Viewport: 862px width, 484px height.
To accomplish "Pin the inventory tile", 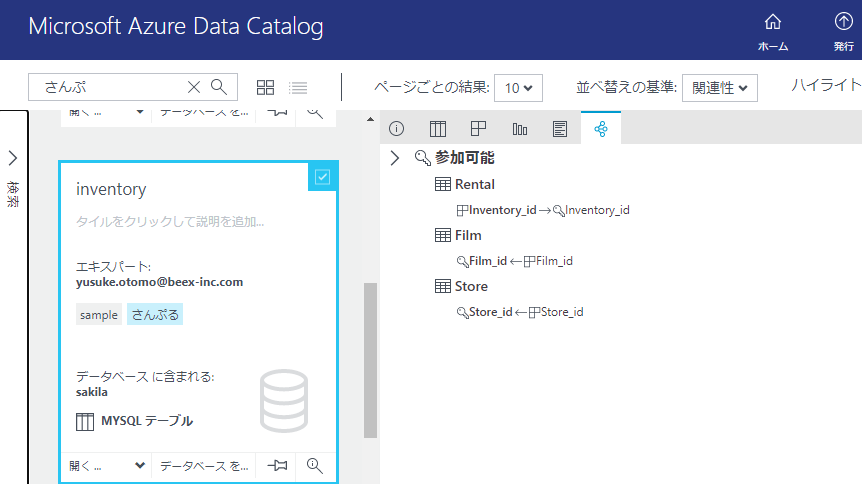I will pos(277,466).
